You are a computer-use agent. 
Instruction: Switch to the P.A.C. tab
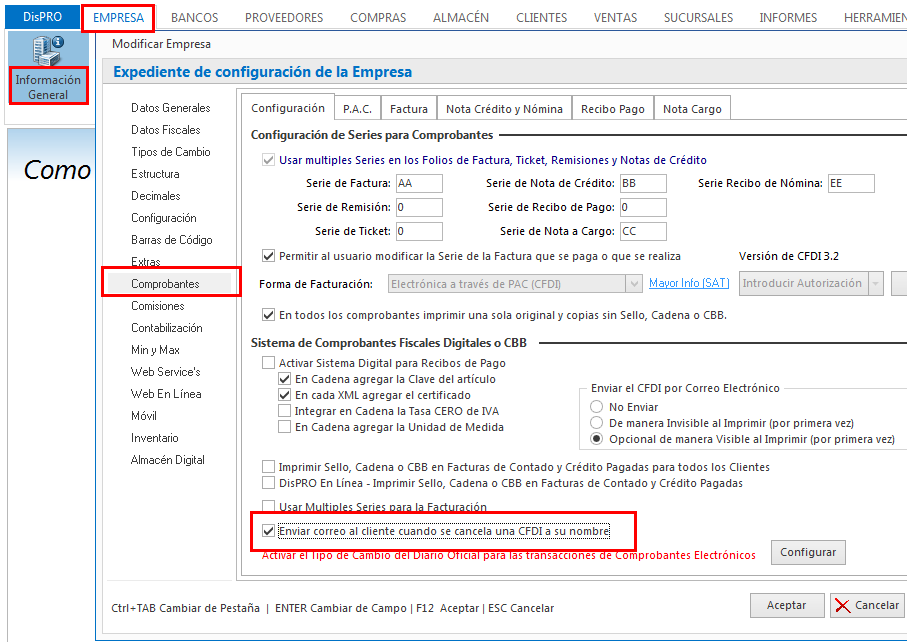point(357,109)
